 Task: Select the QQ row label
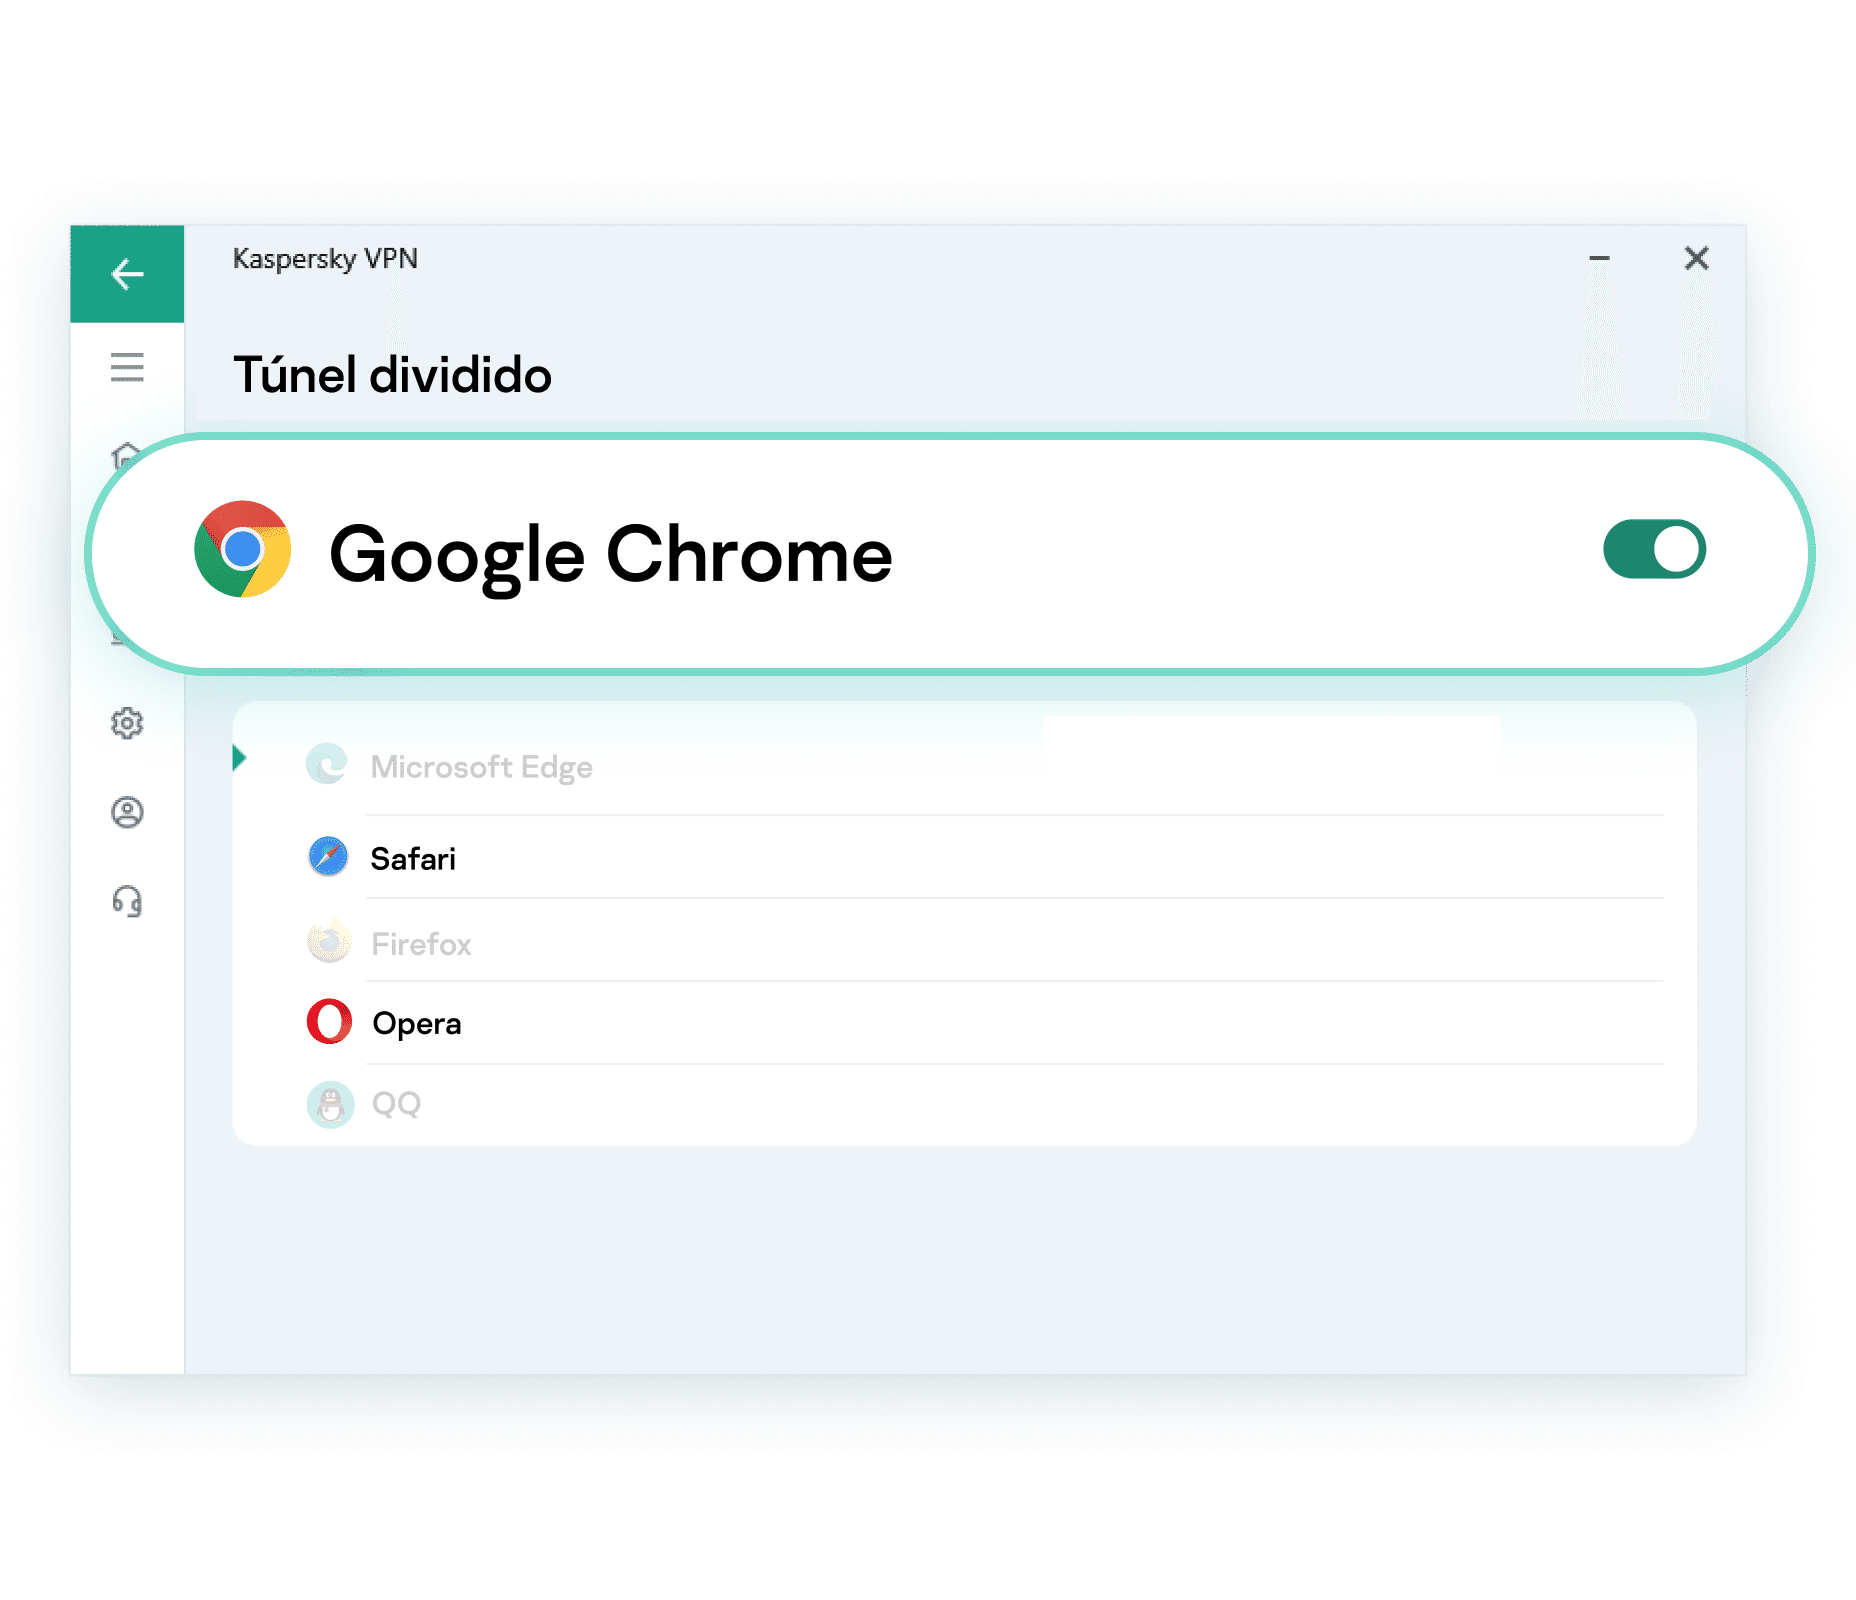click(x=396, y=1104)
